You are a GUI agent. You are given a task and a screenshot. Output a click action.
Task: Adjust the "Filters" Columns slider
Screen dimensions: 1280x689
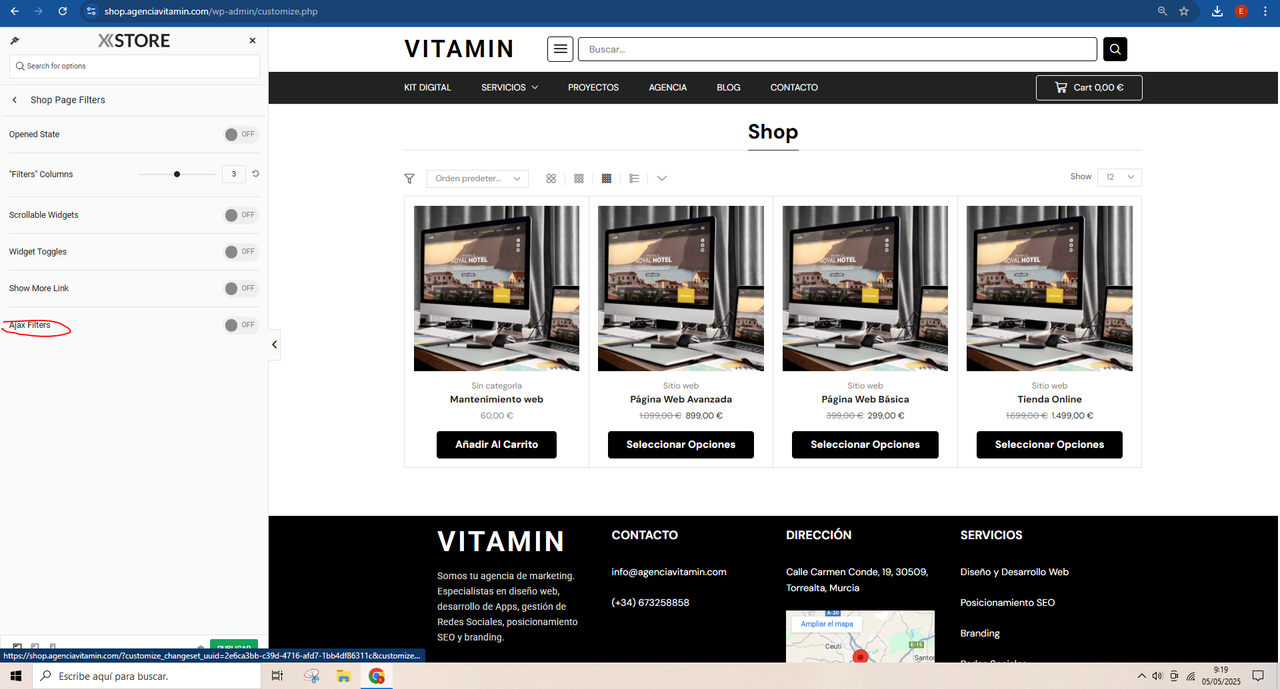(x=177, y=174)
